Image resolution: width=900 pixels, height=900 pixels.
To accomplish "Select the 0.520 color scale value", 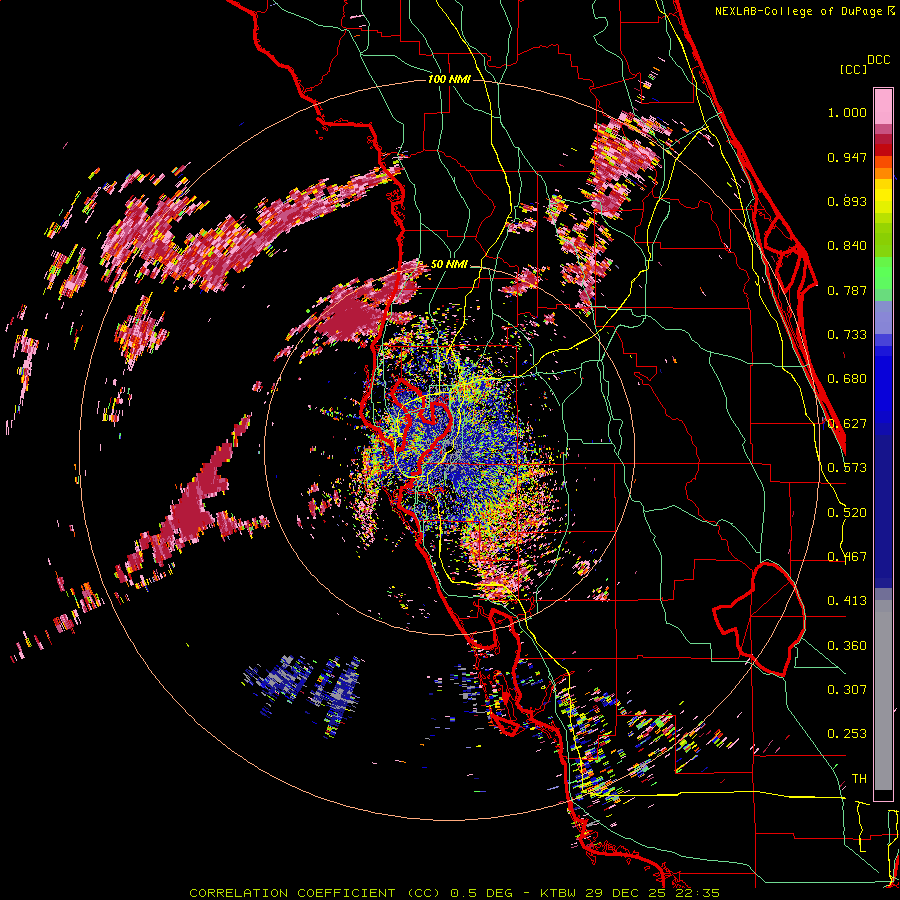I will coord(847,513).
